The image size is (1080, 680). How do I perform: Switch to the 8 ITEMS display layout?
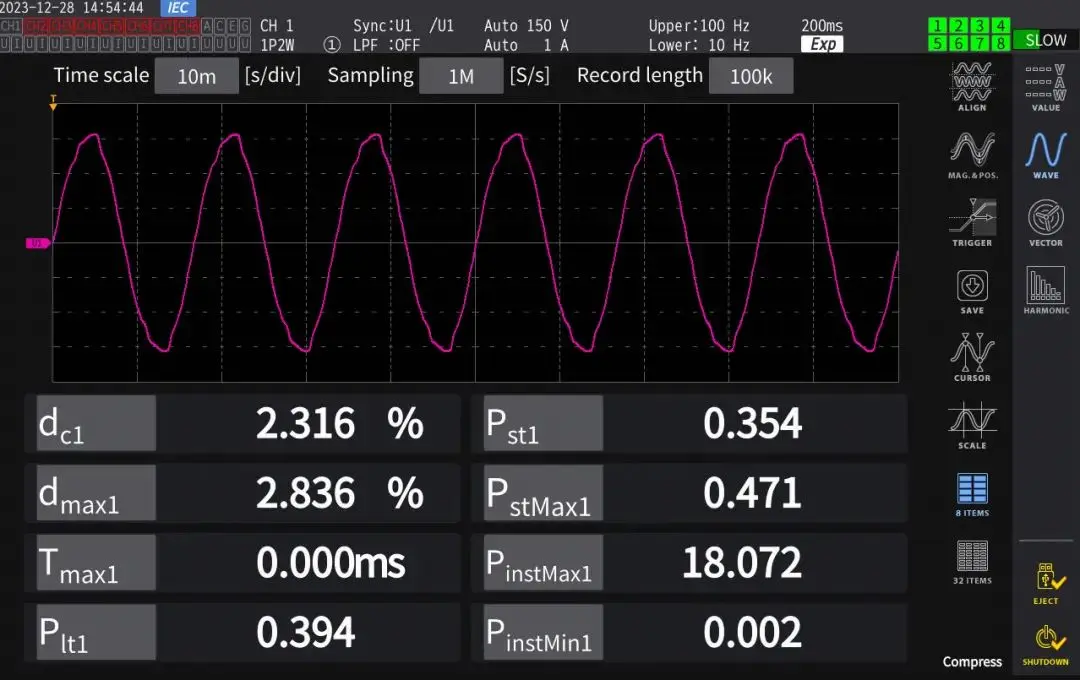[971, 492]
